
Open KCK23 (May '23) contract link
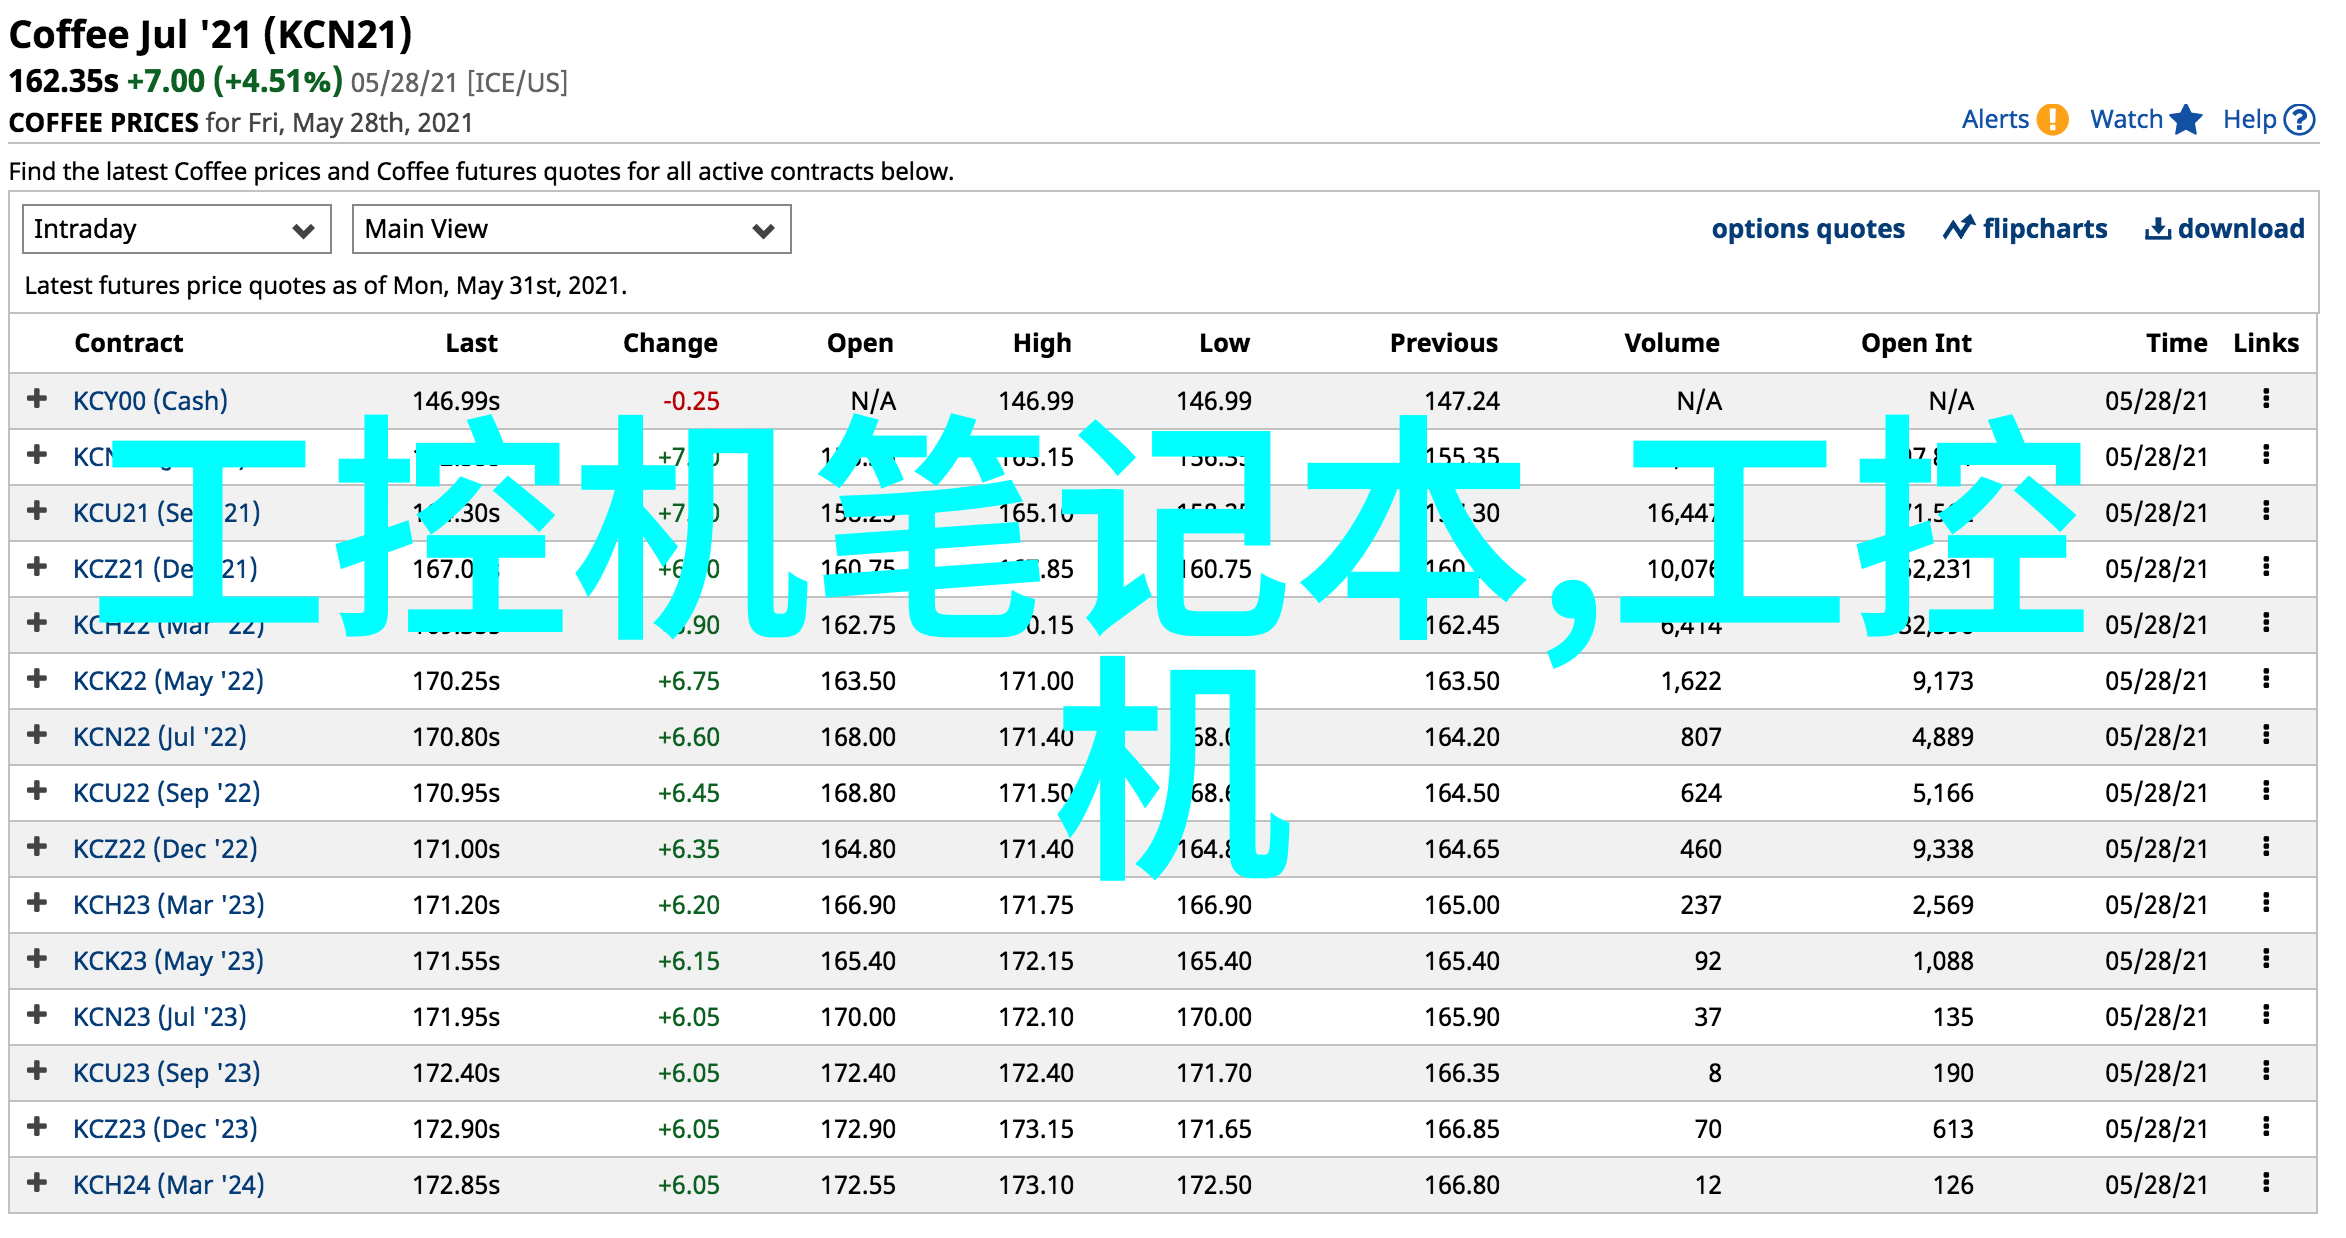click(168, 961)
